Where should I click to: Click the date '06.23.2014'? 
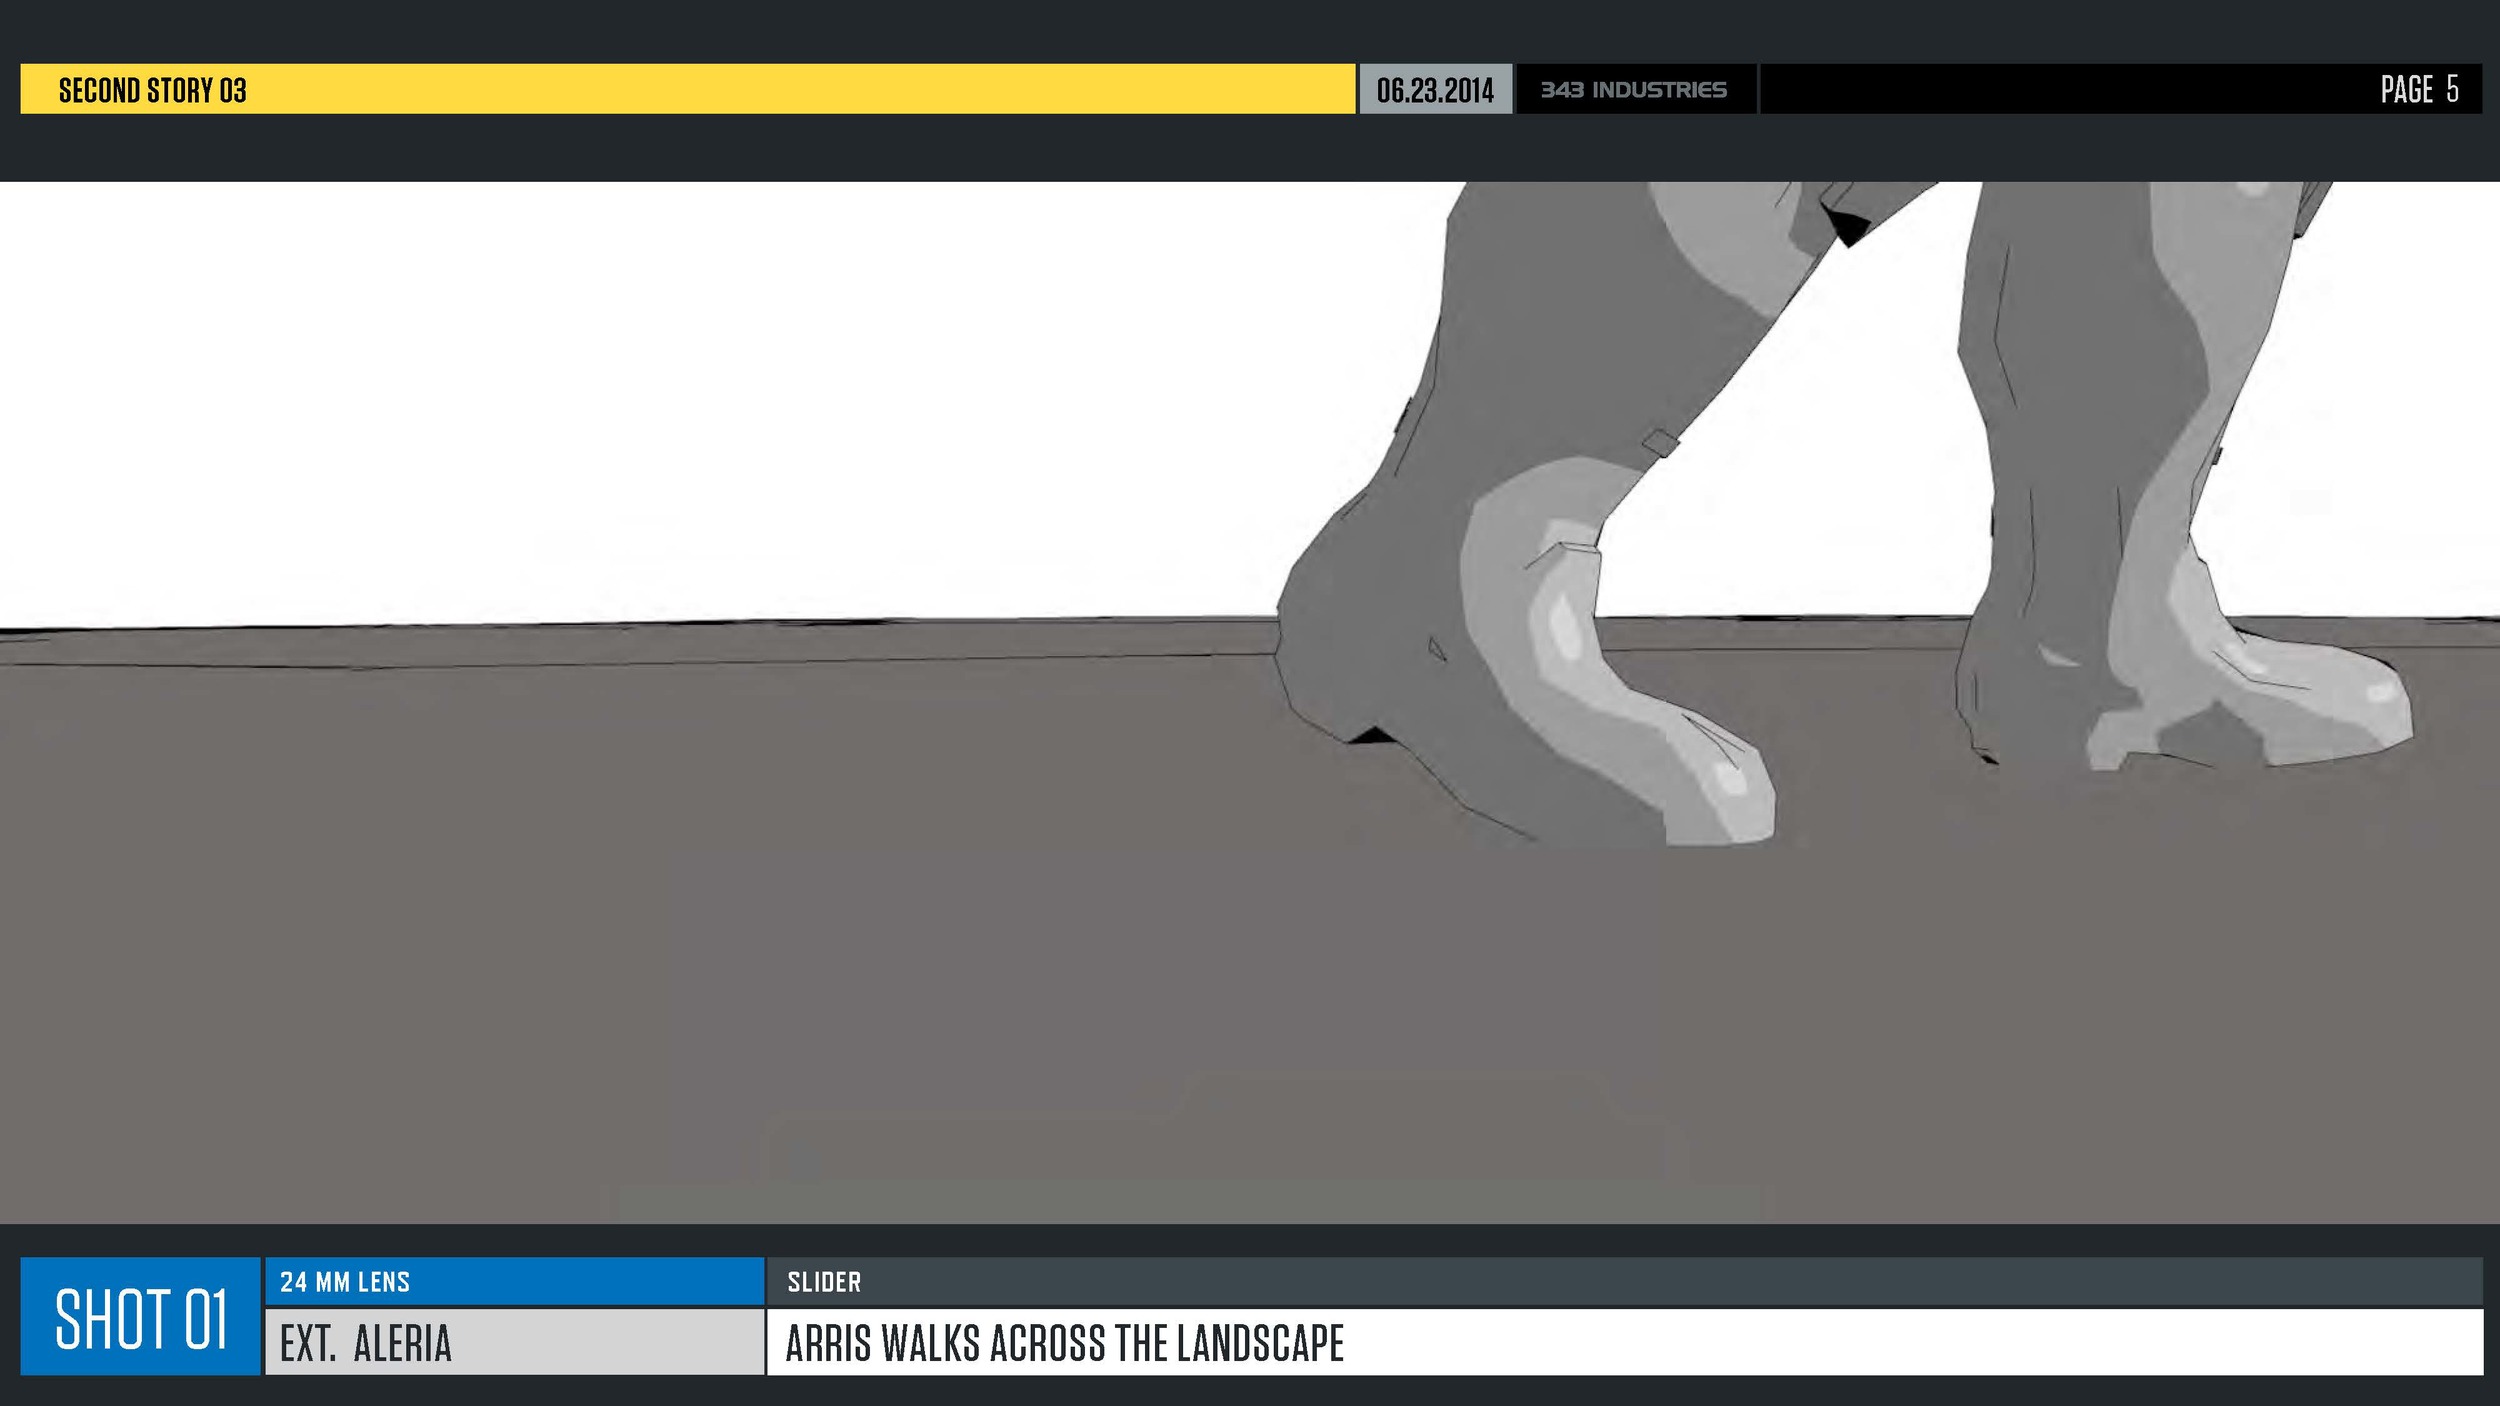coord(1435,90)
